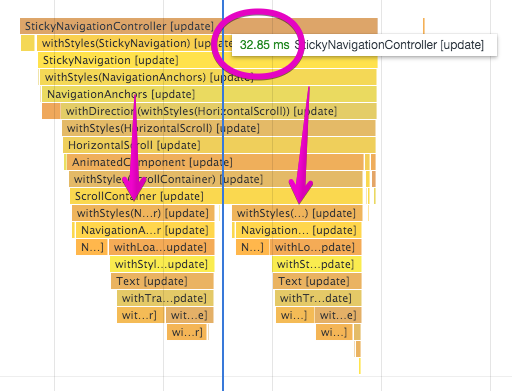Click withStyles(NavigationAnchors) [update] bar
This screenshot has height=391, width=512.
pos(208,77)
